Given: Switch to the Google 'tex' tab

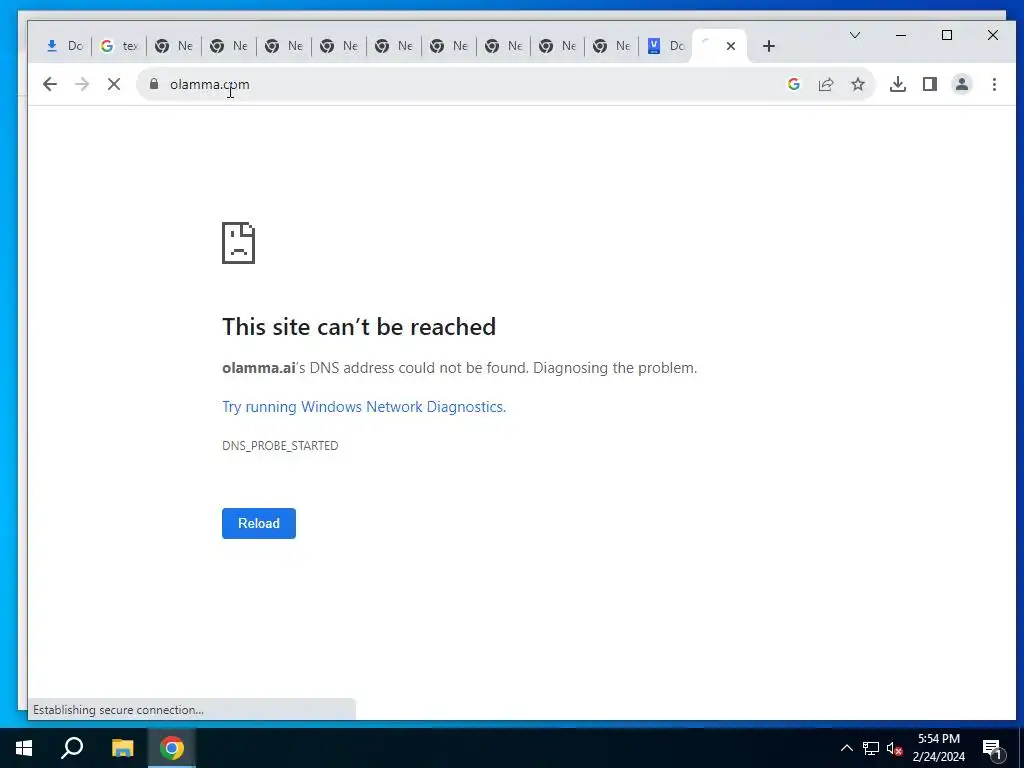Looking at the screenshot, I should tap(119, 46).
